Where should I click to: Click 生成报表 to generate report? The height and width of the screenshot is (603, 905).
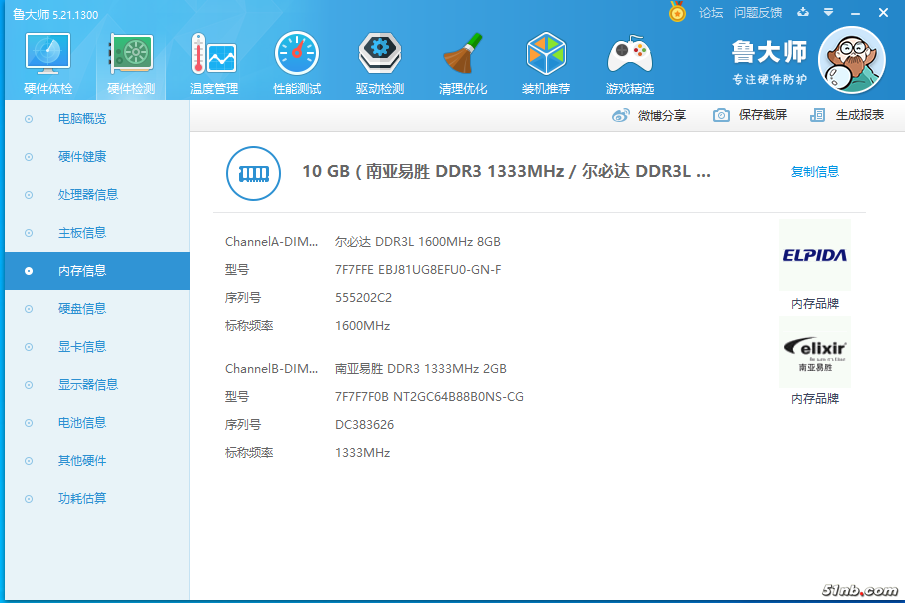coord(847,115)
